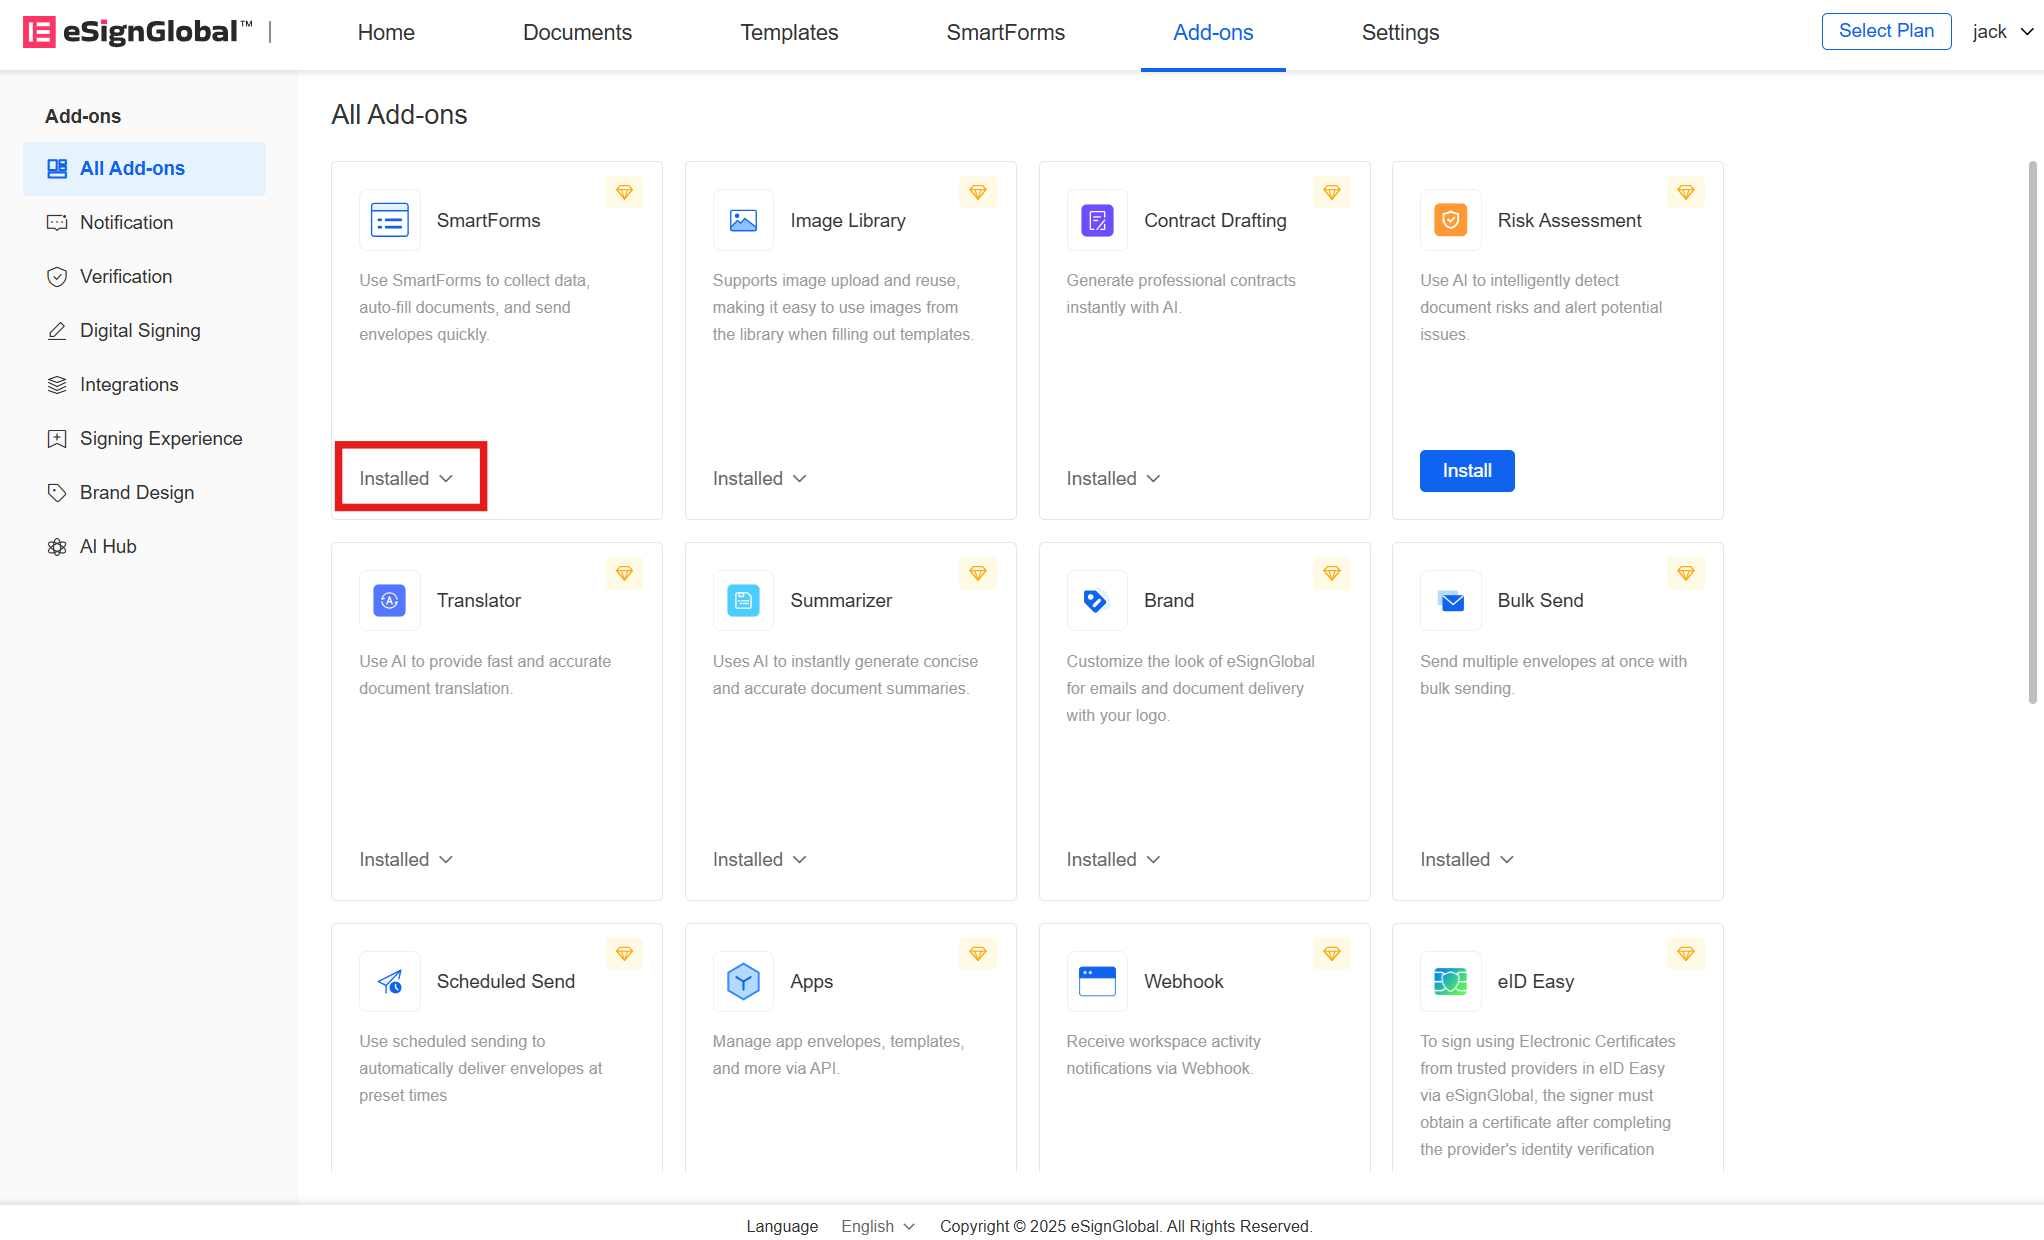Click the Translator add-on icon
2044x1240 pixels.
pos(389,600)
